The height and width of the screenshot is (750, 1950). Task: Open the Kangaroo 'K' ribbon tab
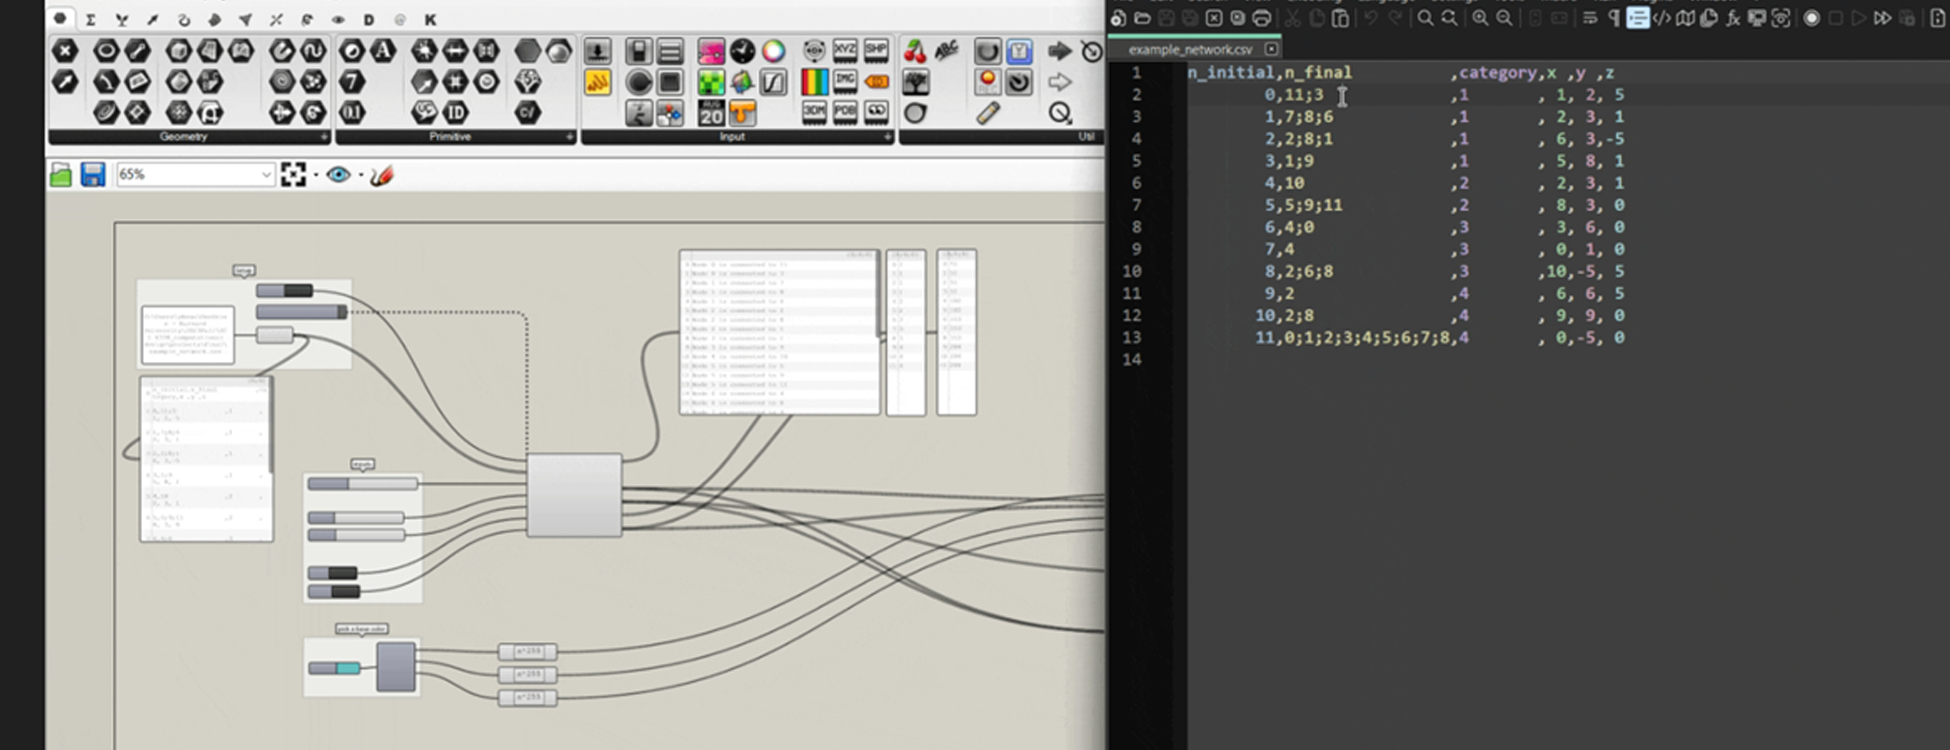430,20
